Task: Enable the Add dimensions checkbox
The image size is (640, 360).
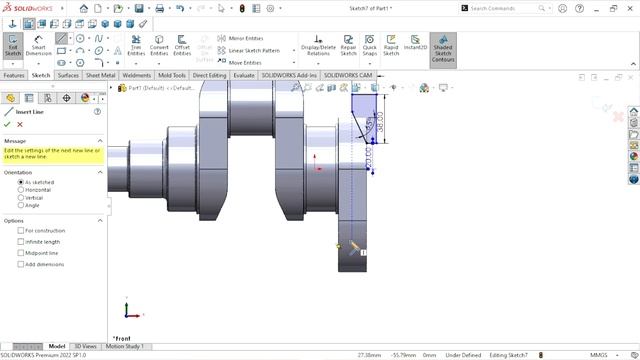Action: point(20,264)
